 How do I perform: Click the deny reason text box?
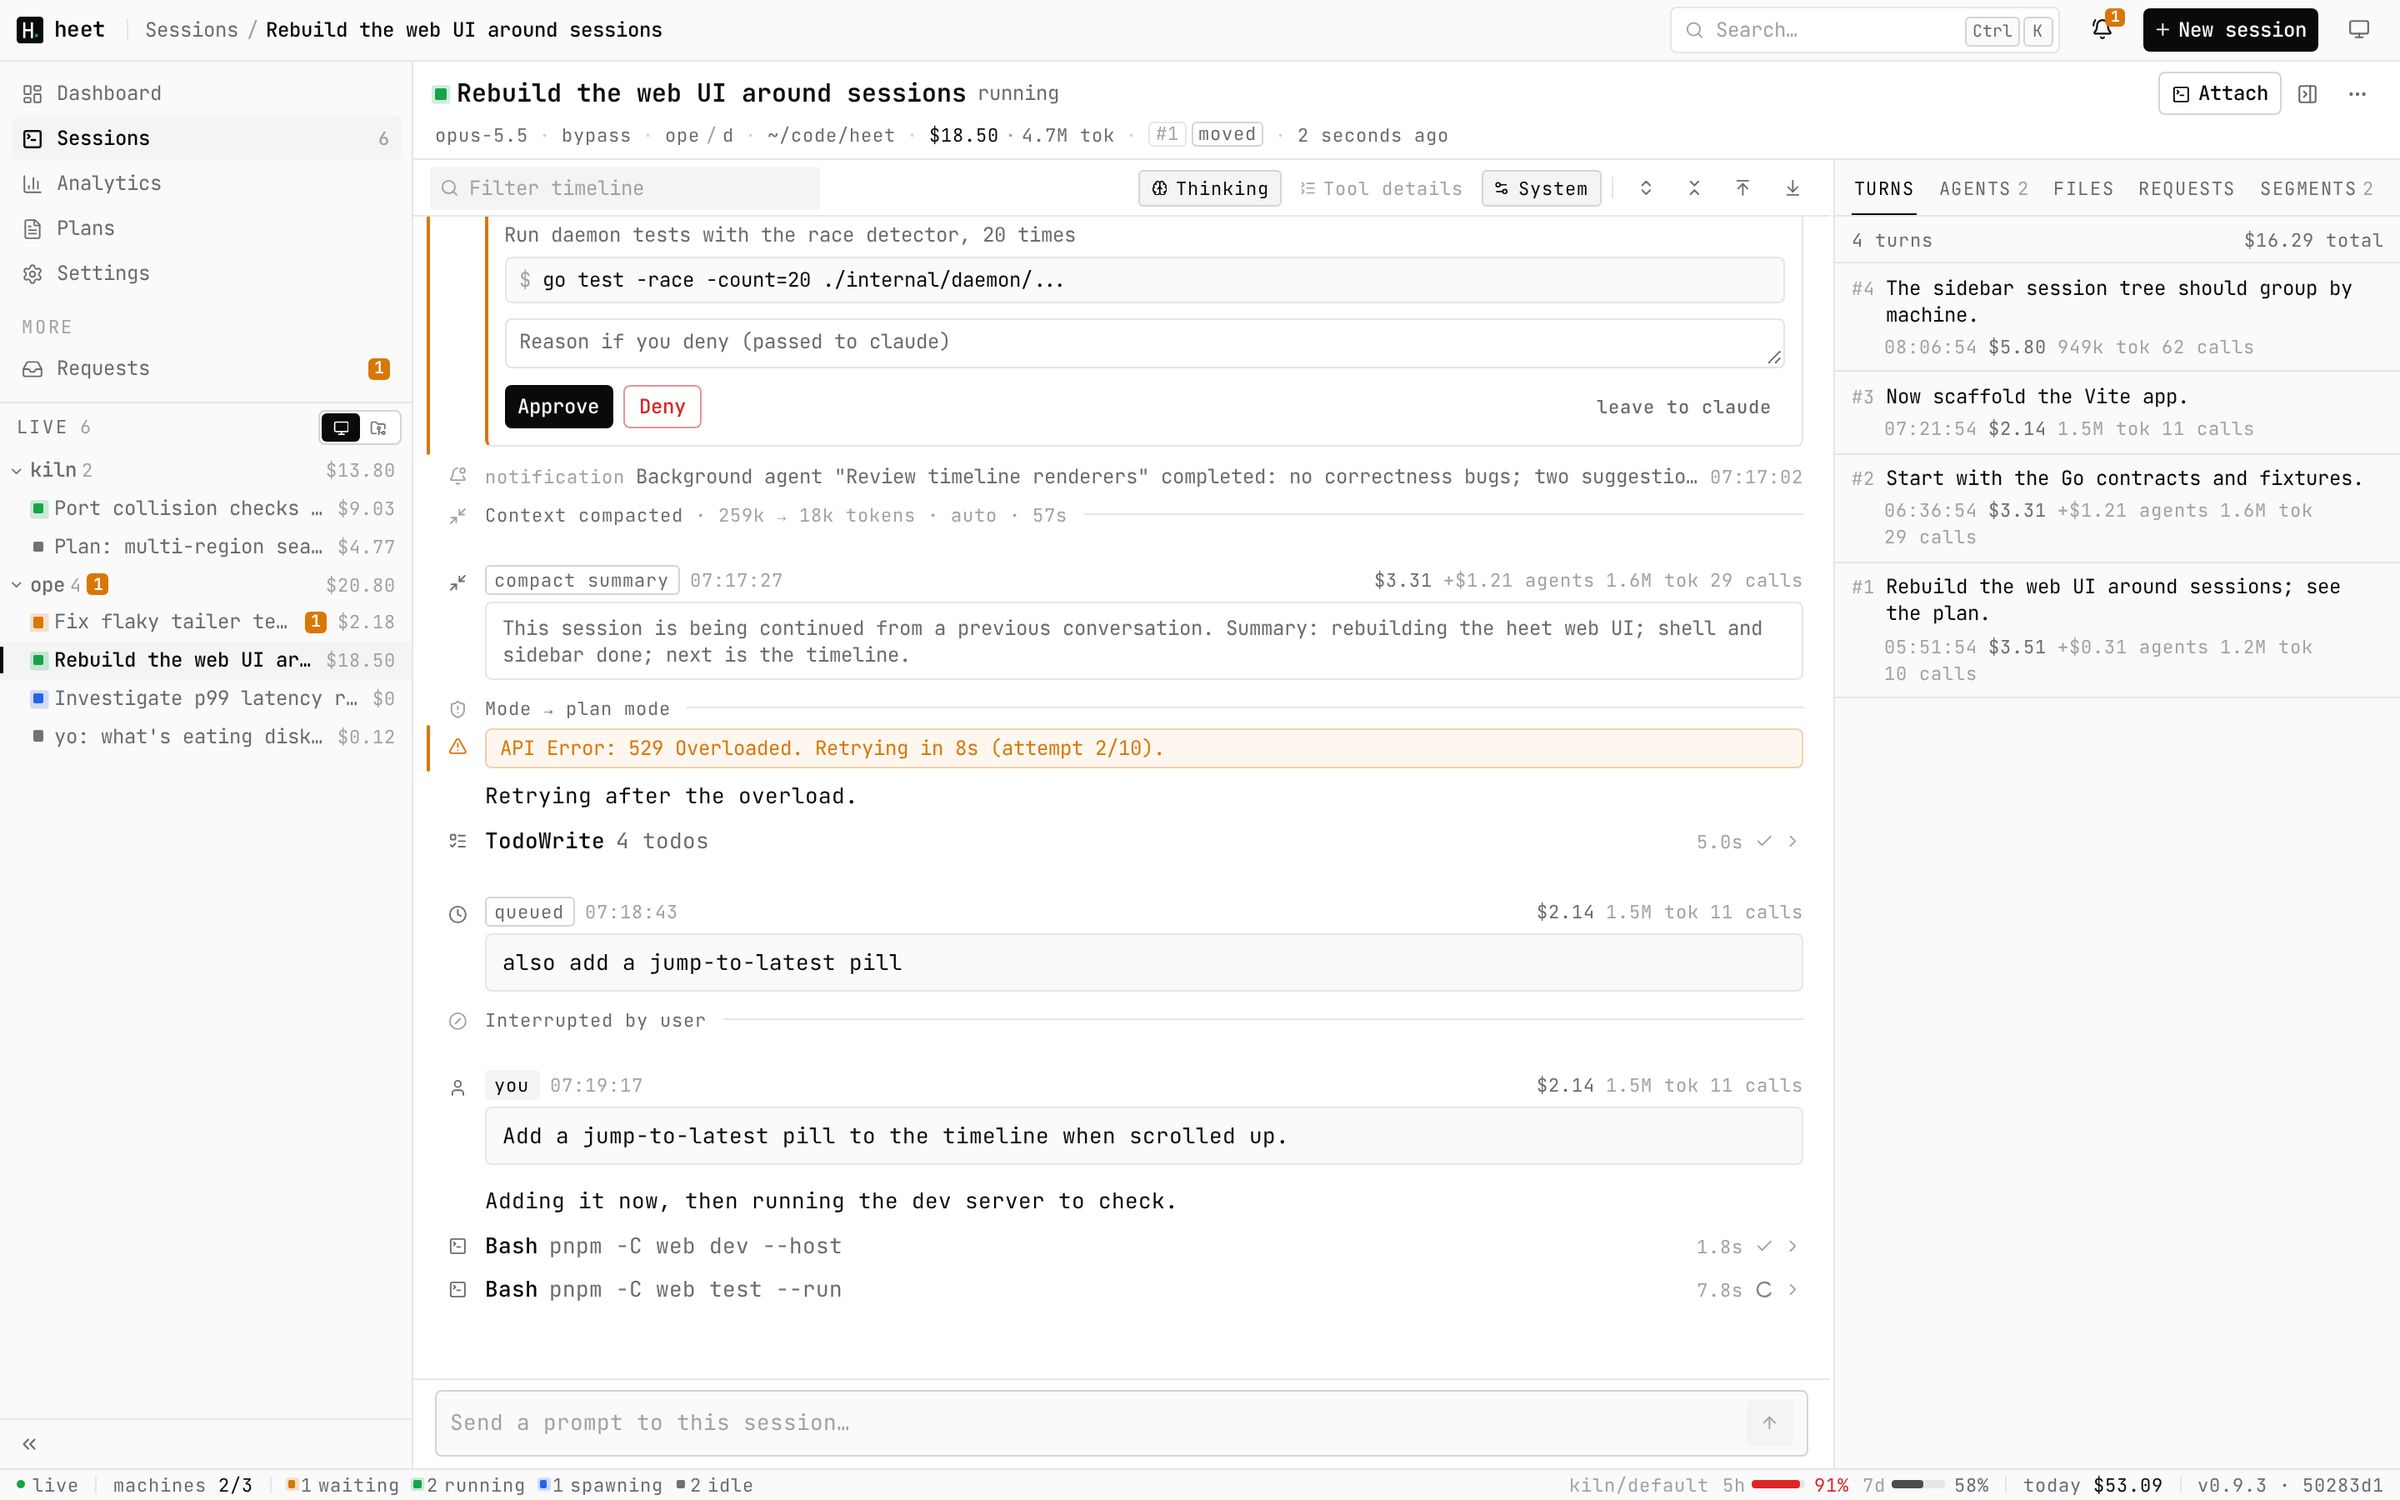click(x=1144, y=343)
